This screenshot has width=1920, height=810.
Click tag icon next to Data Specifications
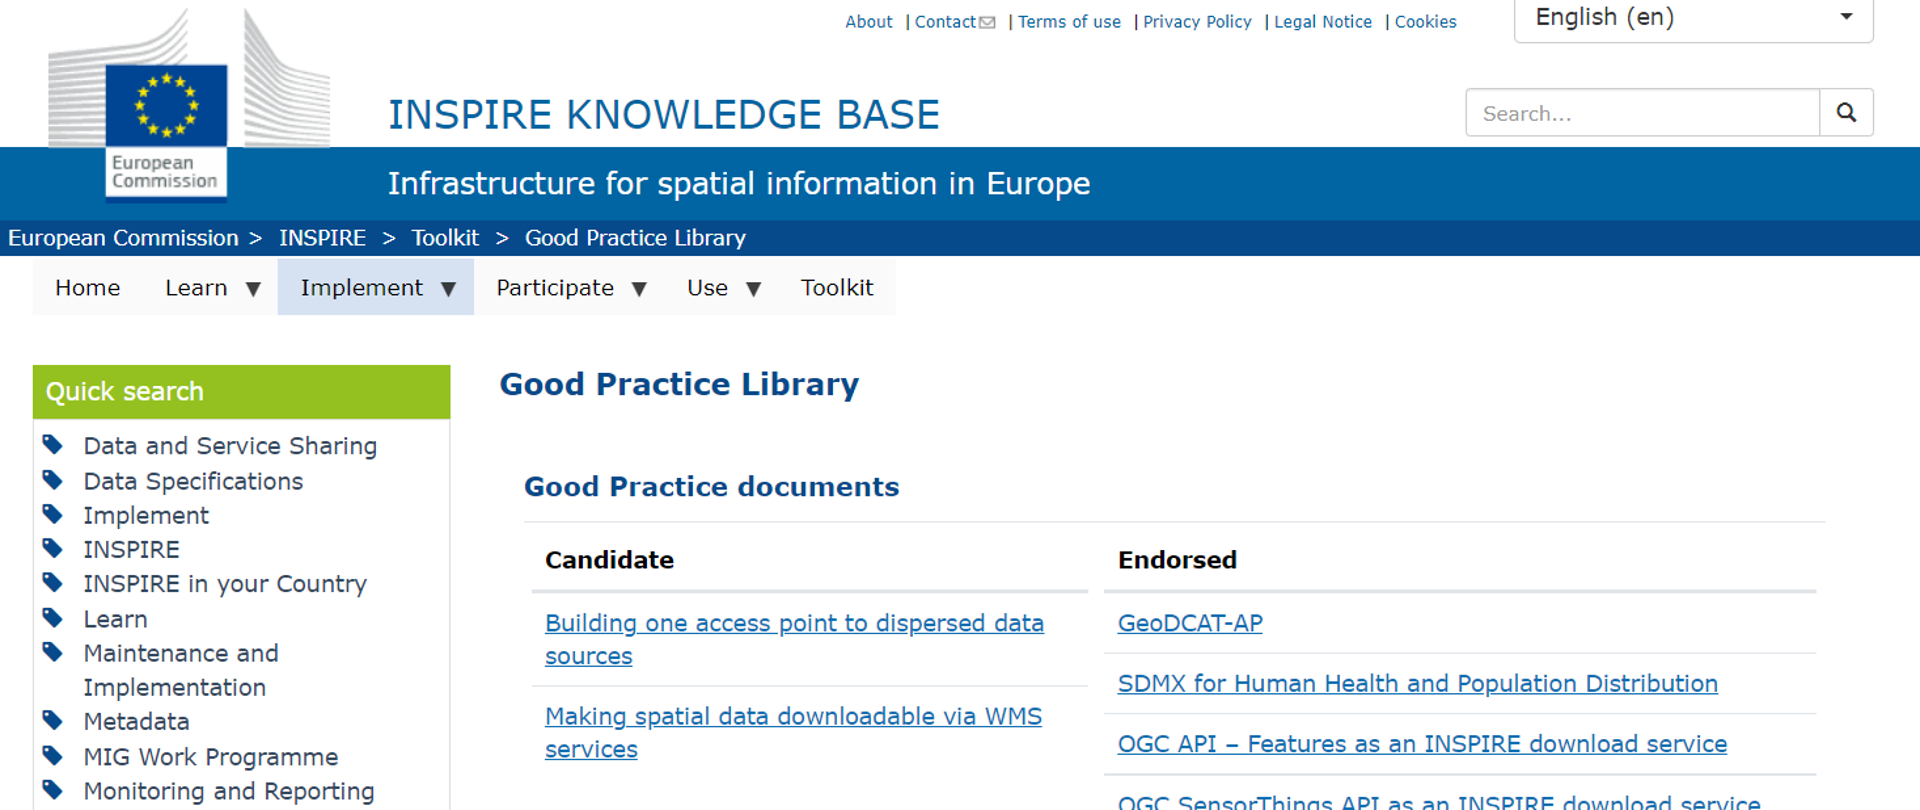click(x=53, y=480)
